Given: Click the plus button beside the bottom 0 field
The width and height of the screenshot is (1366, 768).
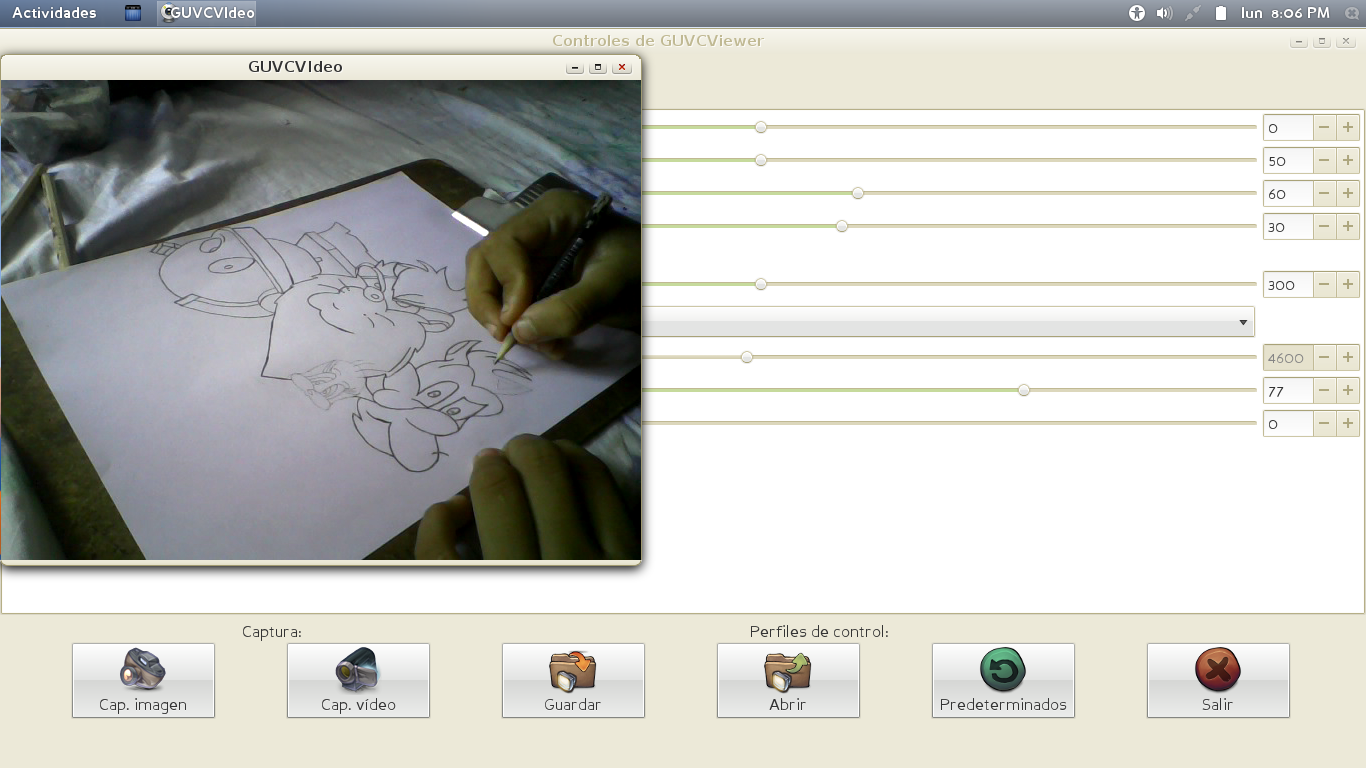Looking at the screenshot, I should (1348, 423).
